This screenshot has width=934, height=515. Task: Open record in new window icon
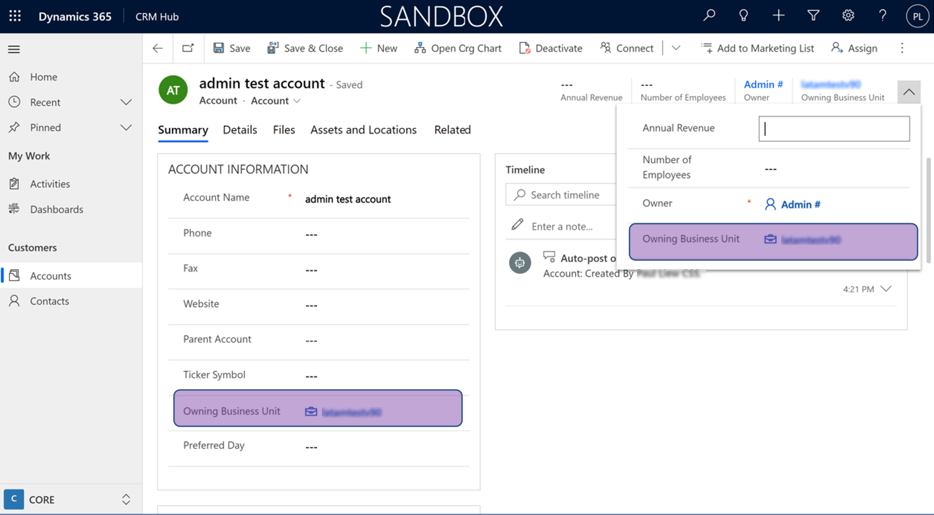[x=188, y=48]
